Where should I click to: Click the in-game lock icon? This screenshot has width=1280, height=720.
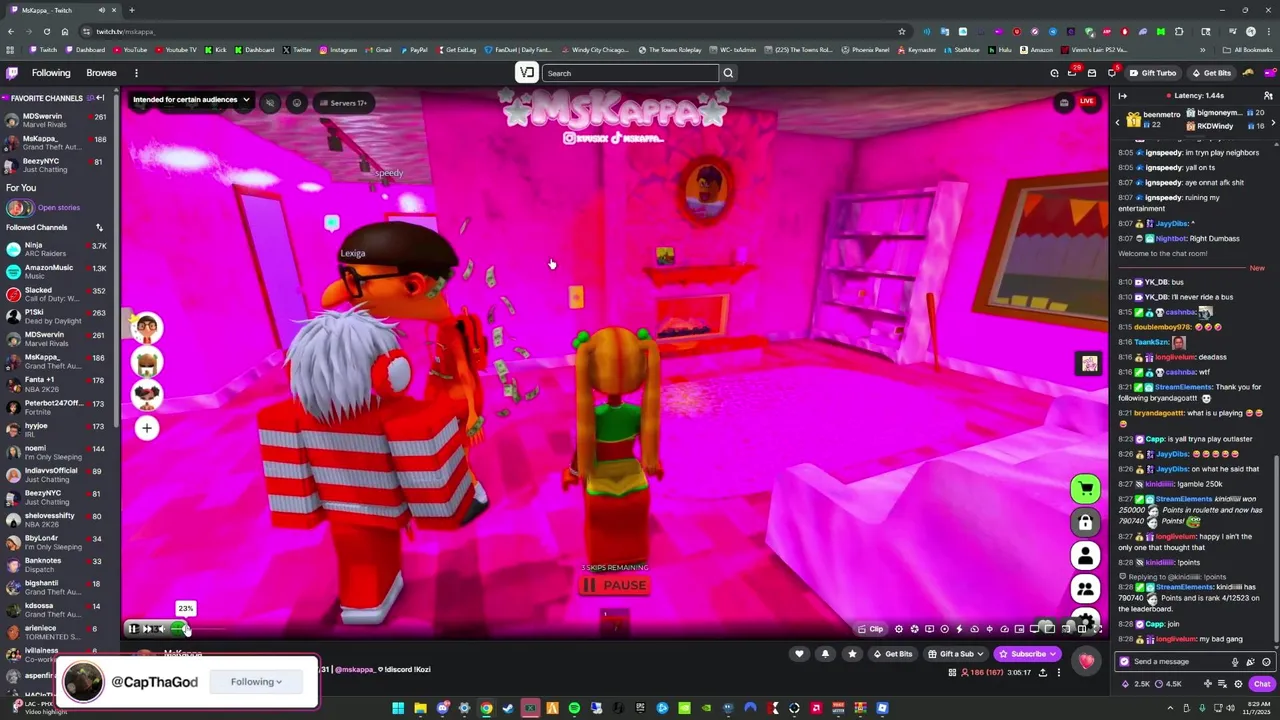[1085, 522]
